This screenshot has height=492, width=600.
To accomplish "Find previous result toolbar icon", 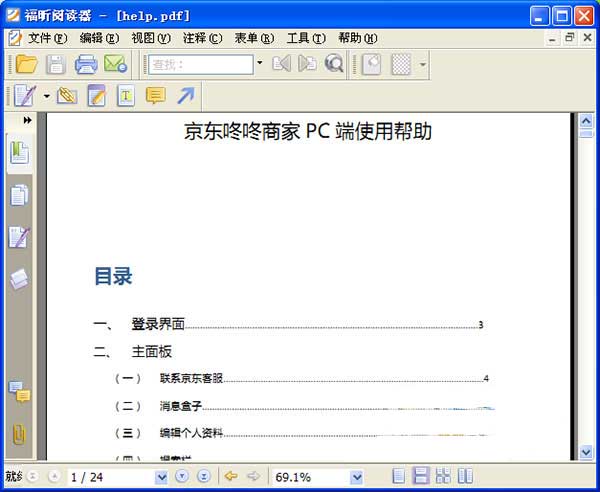I will pyautogui.click(x=281, y=64).
